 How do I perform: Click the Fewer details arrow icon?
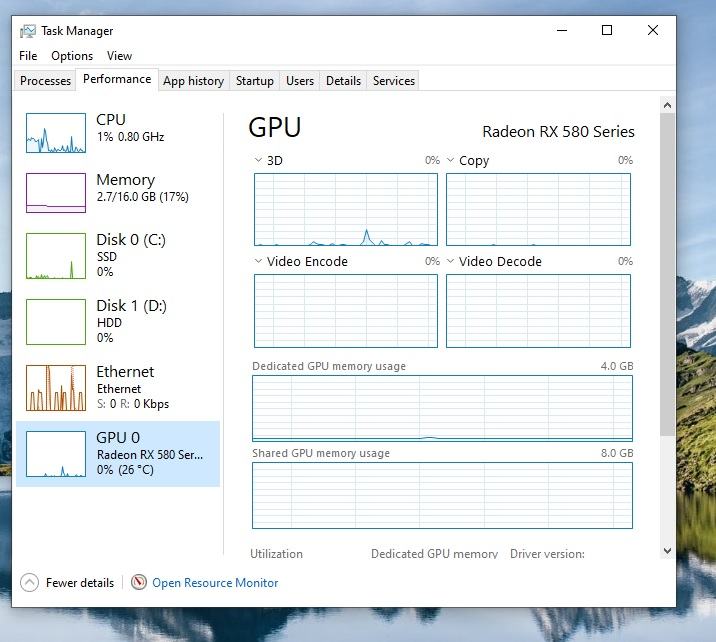(29, 583)
